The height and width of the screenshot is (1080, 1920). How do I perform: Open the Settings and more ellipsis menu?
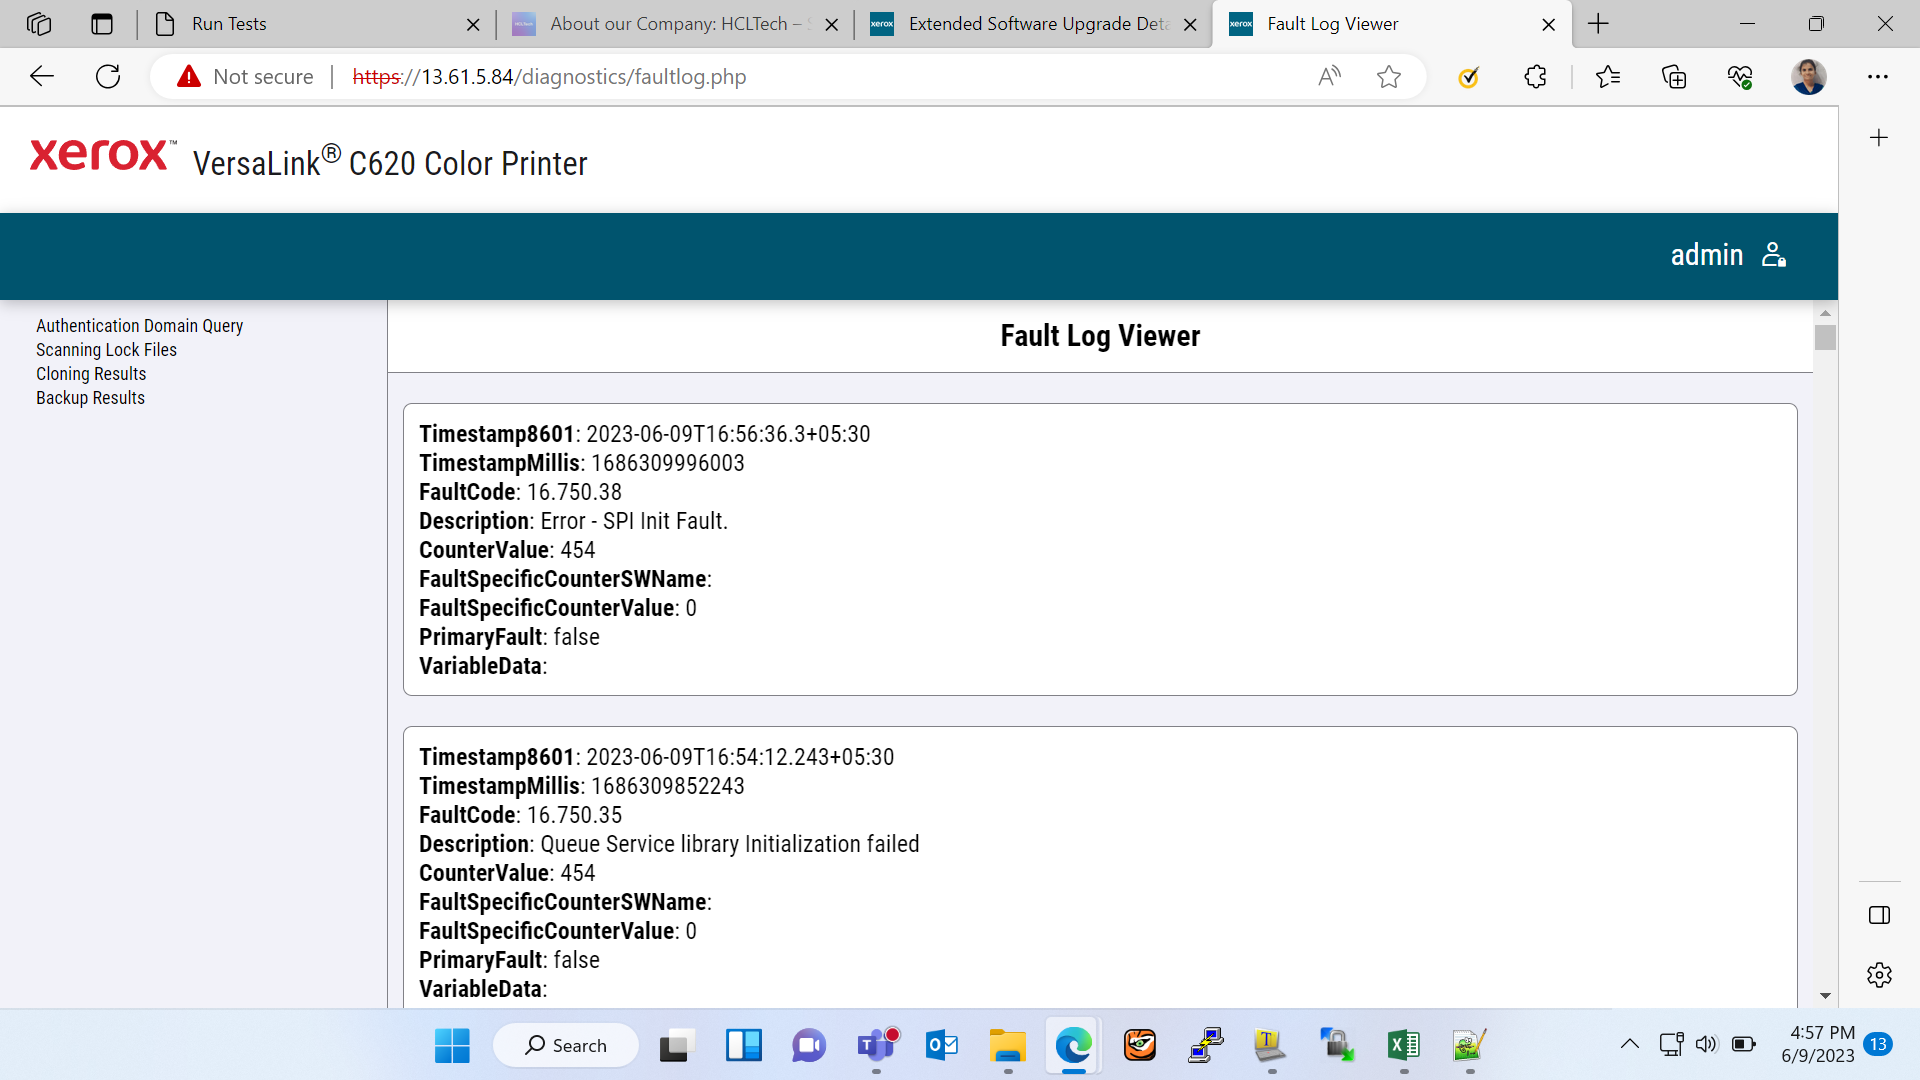1878,77
